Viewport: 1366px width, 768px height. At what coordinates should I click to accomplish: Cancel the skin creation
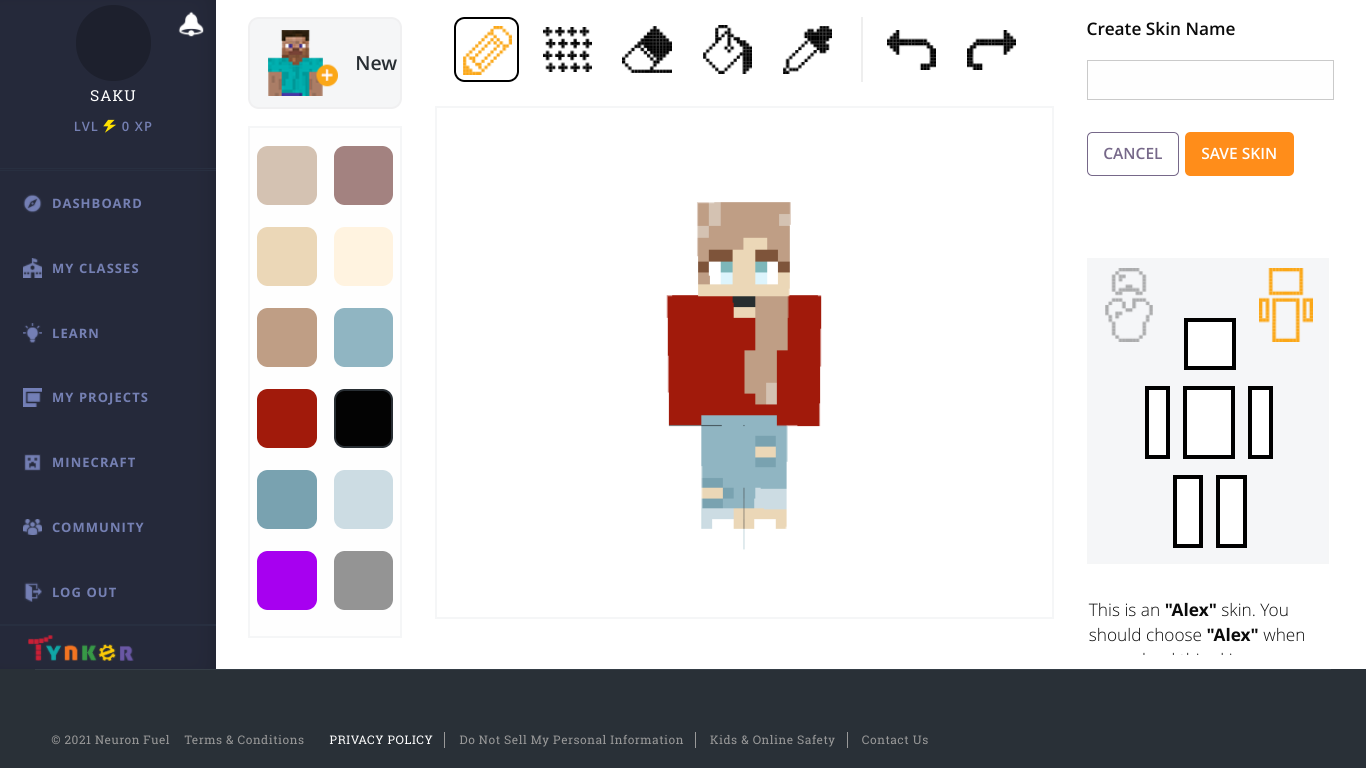[1132, 154]
